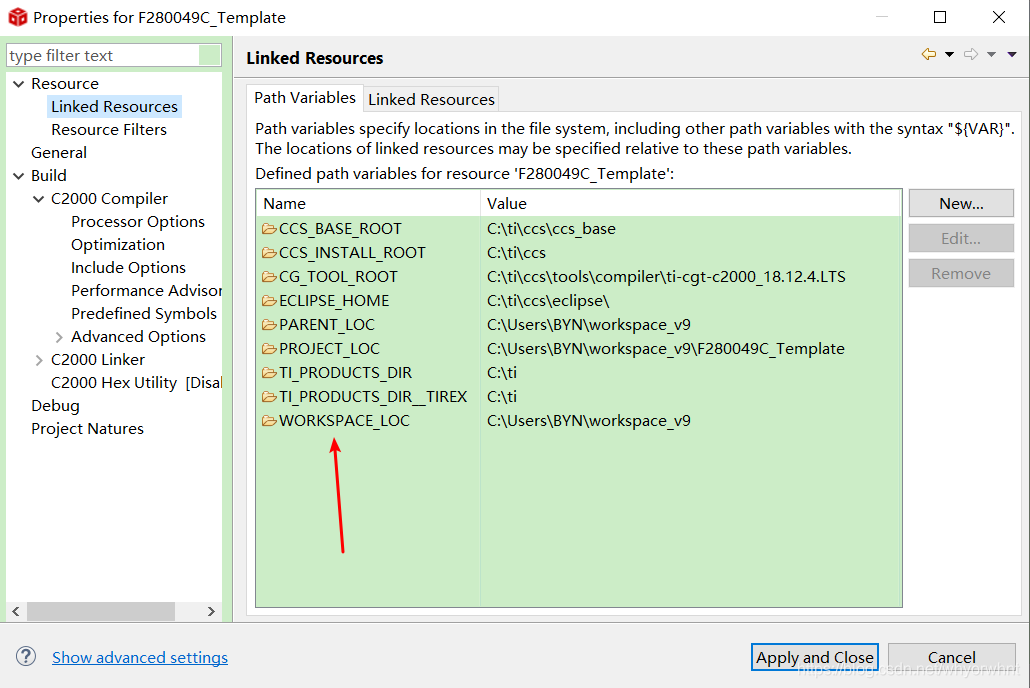Click Apply and Close

pyautogui.click(x=815, y=657)
